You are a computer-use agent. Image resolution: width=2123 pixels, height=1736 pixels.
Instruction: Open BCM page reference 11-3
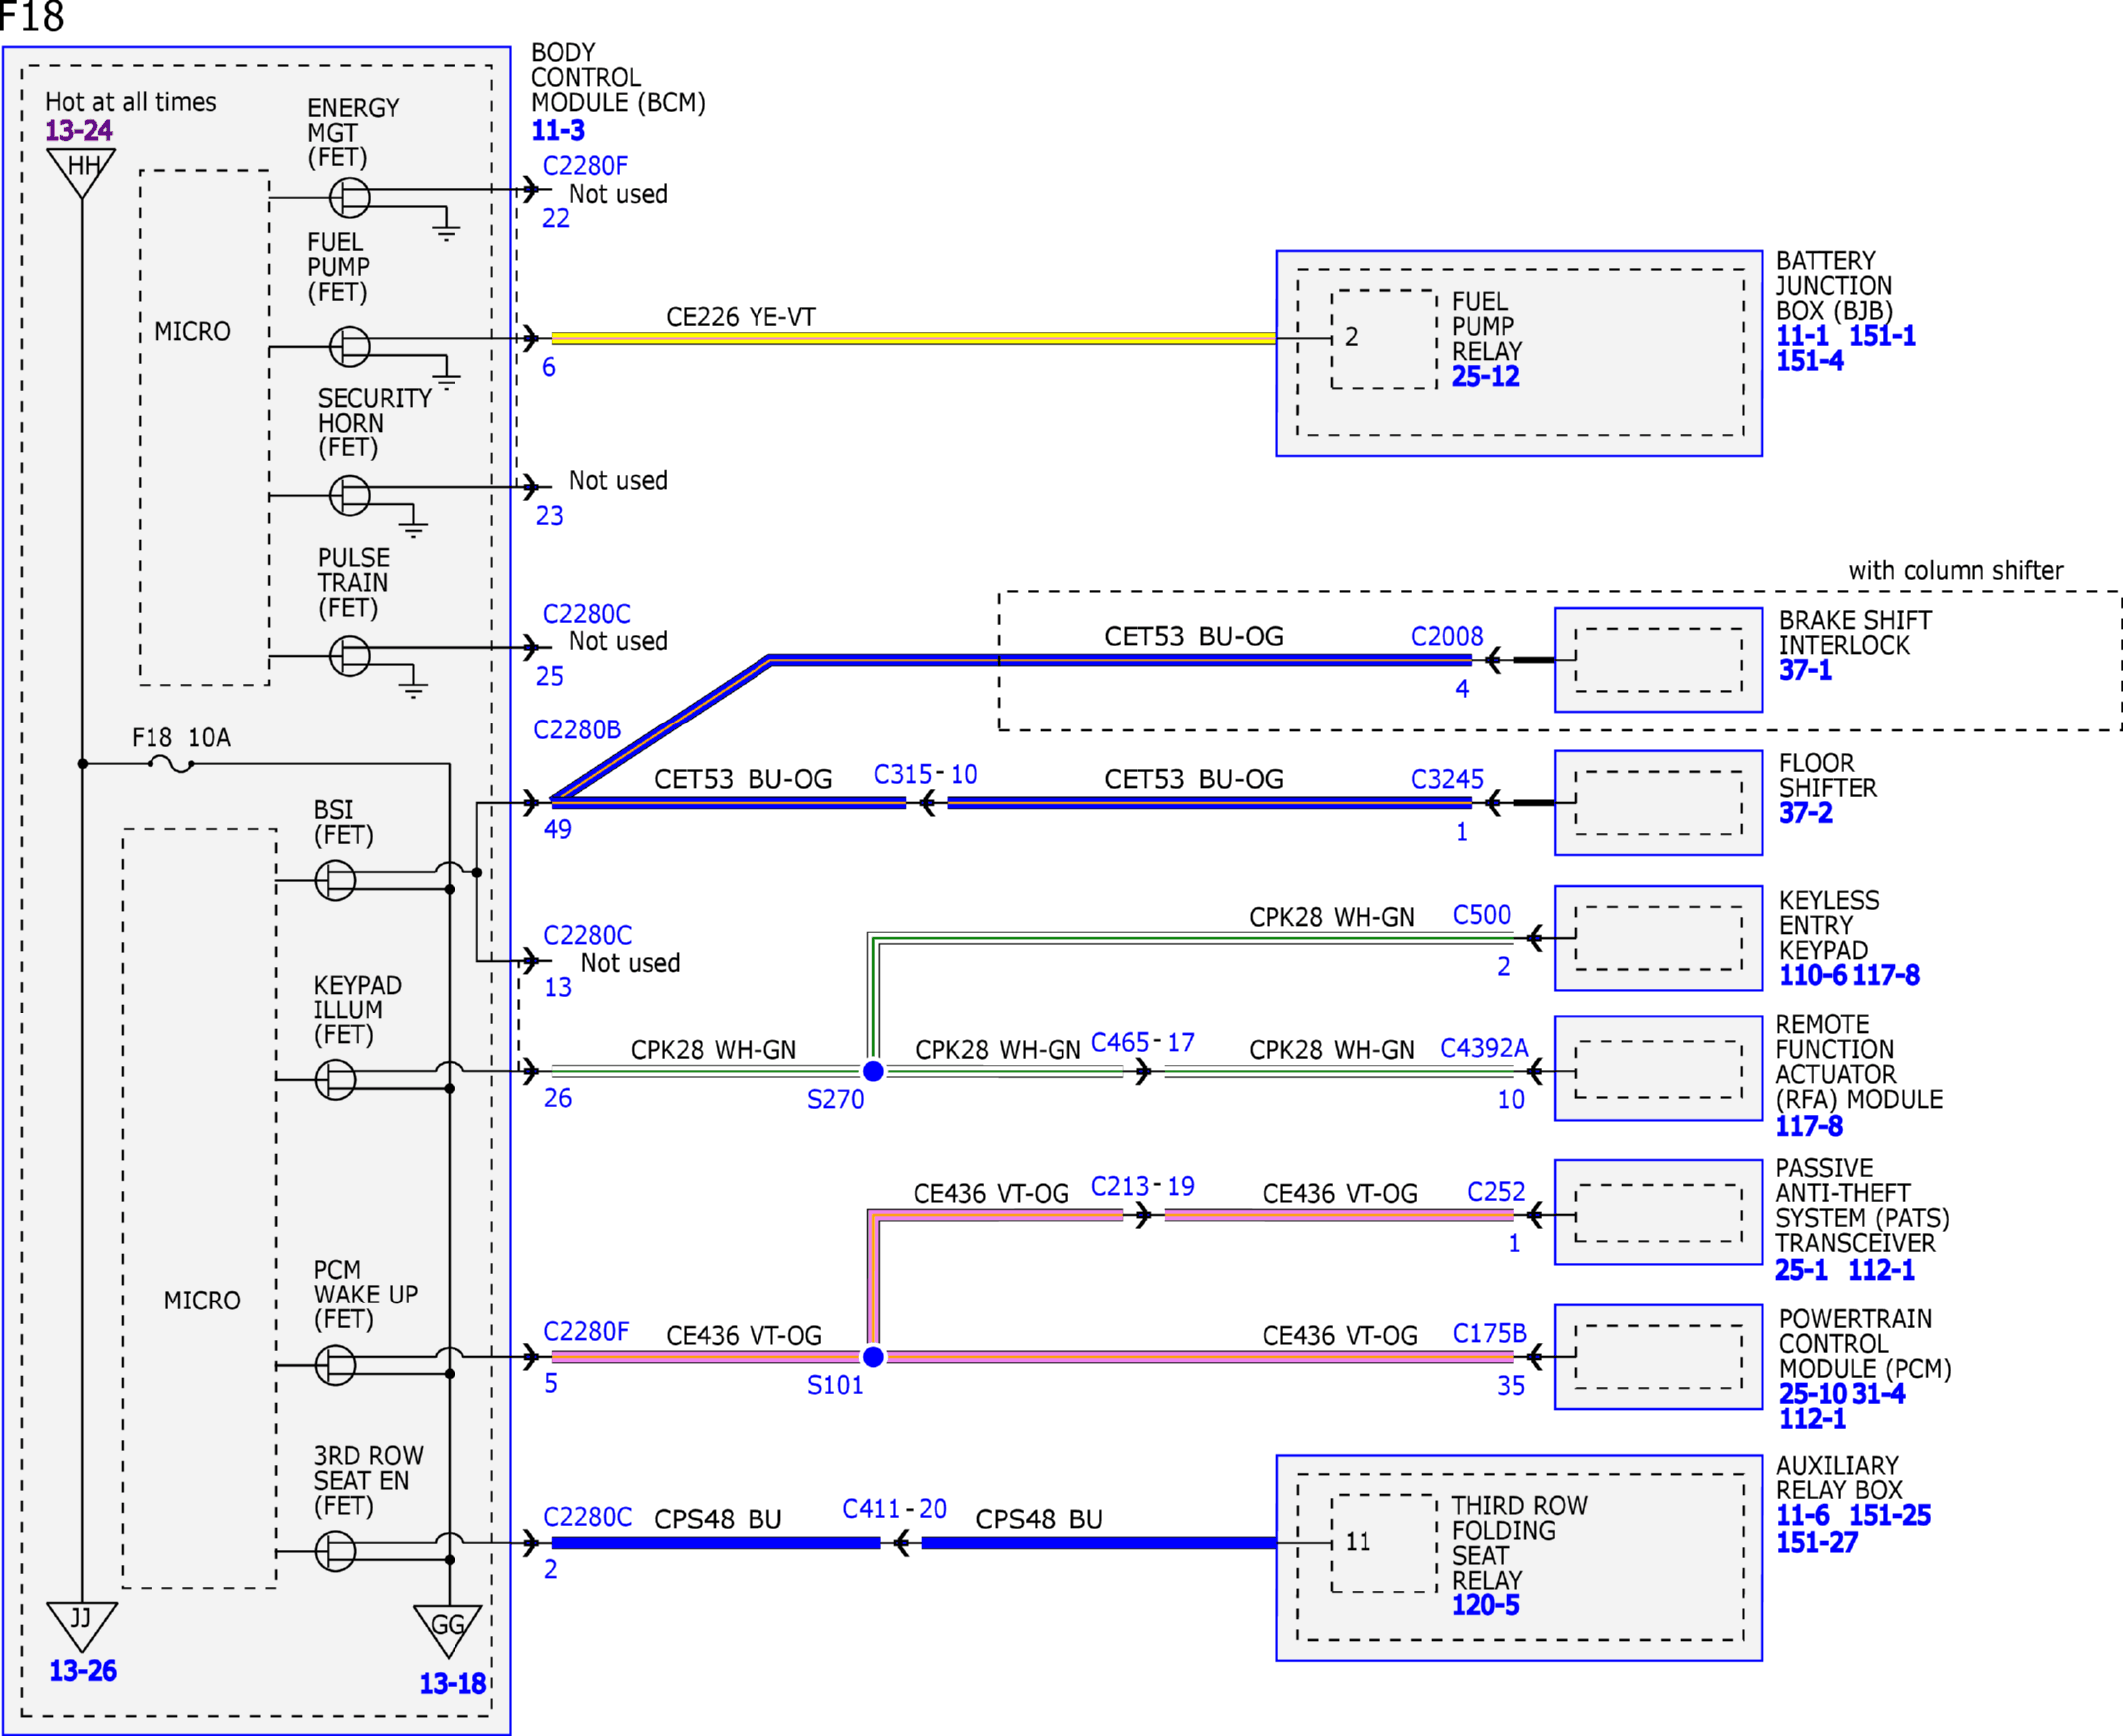558,130
